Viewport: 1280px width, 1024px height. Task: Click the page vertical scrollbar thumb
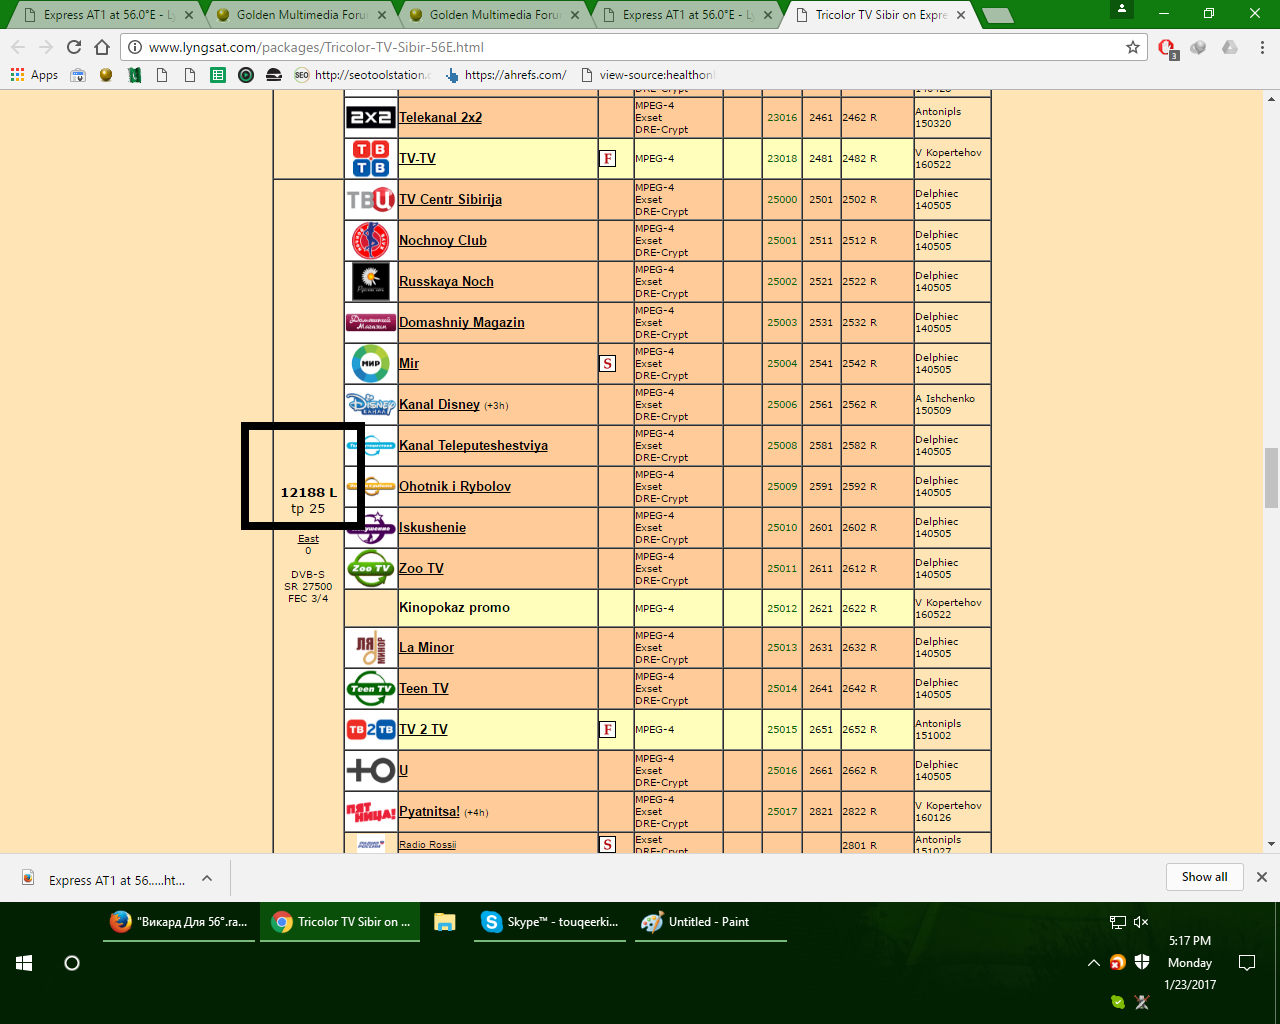(1271, 478)
